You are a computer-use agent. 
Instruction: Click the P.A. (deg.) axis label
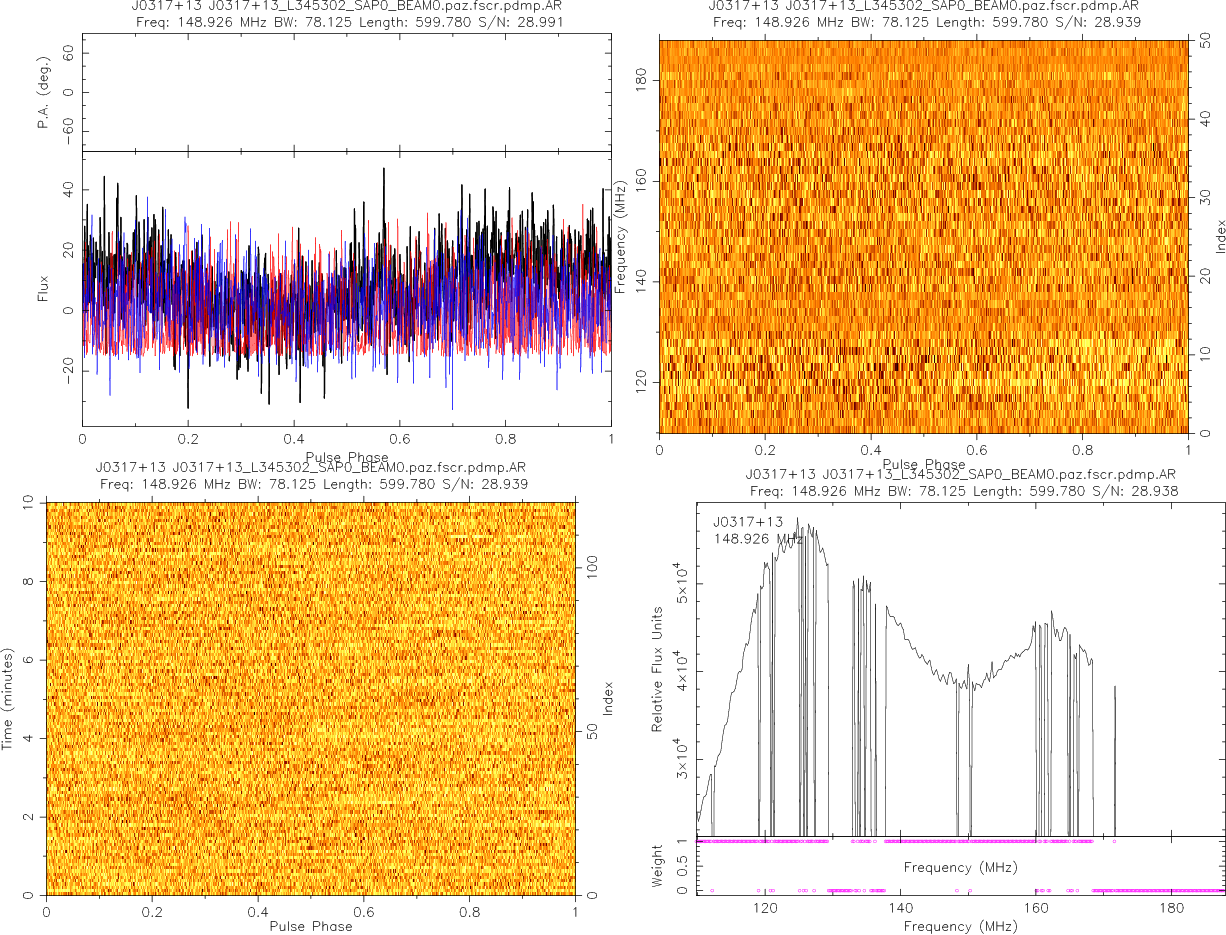pyautogui.click(x=43, y=92)
